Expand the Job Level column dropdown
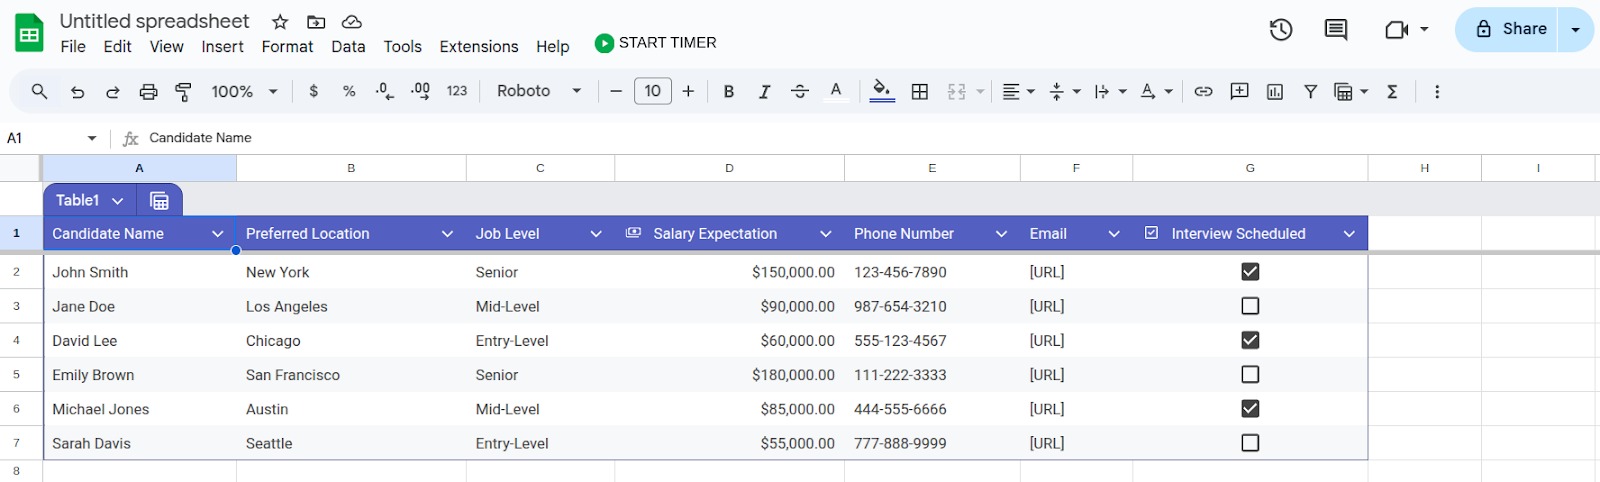 click(x=596, y=234)
